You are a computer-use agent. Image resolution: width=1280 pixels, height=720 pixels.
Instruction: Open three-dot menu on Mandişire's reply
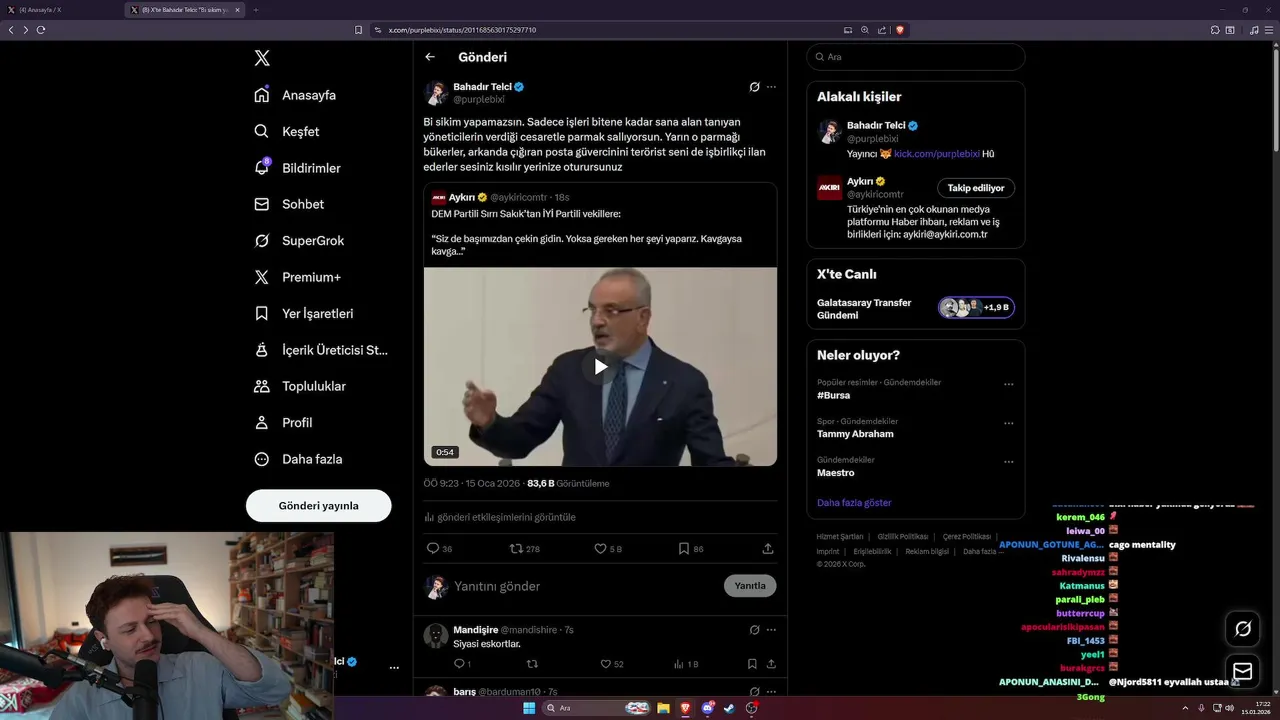[771, 630]
